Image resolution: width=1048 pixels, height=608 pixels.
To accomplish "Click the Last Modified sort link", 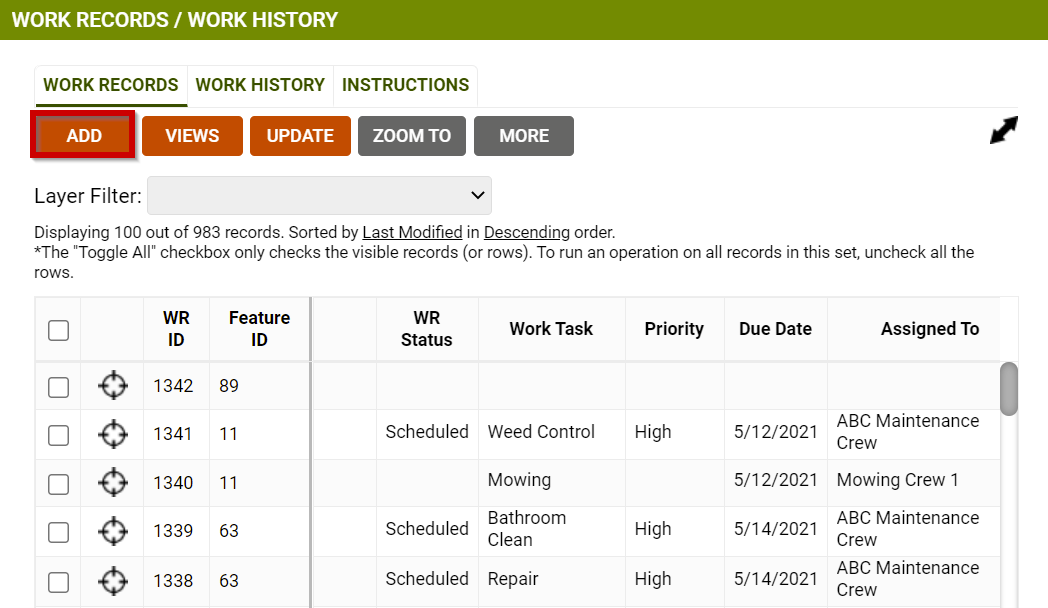I will point(412,232).
